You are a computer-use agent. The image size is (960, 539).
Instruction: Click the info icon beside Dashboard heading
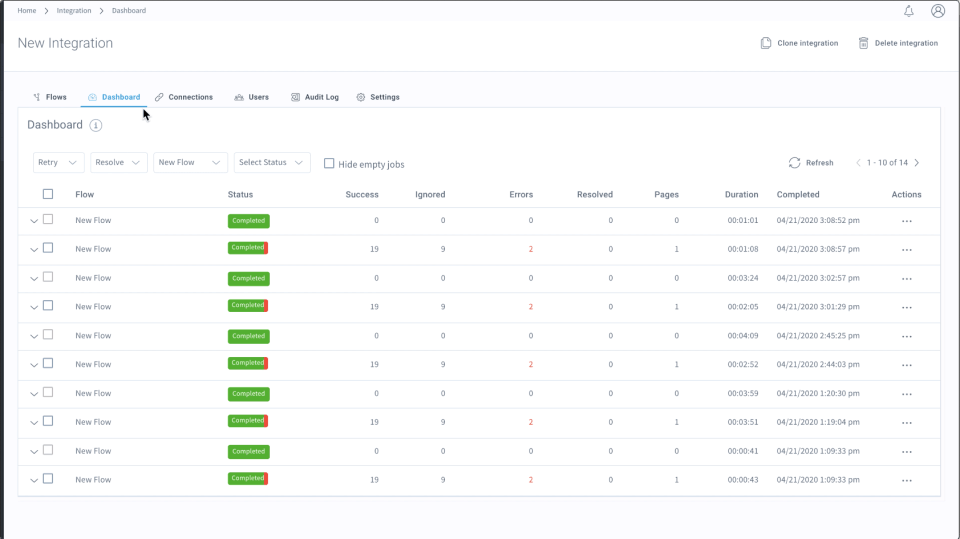(96, 125)
